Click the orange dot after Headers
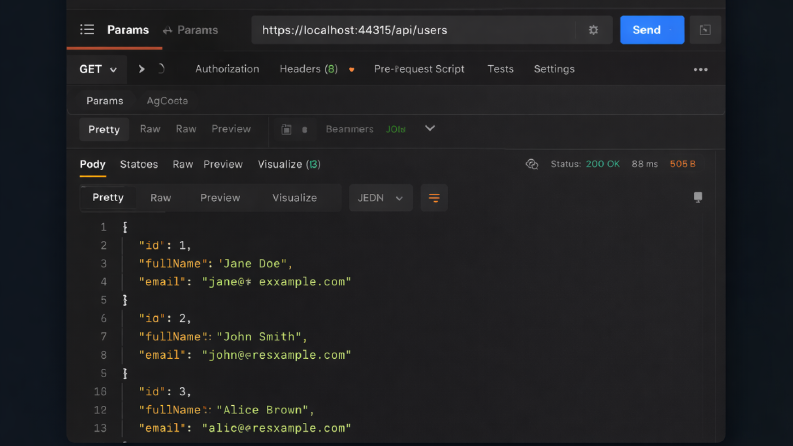This screenshot has height=446, width=793. 351,70
